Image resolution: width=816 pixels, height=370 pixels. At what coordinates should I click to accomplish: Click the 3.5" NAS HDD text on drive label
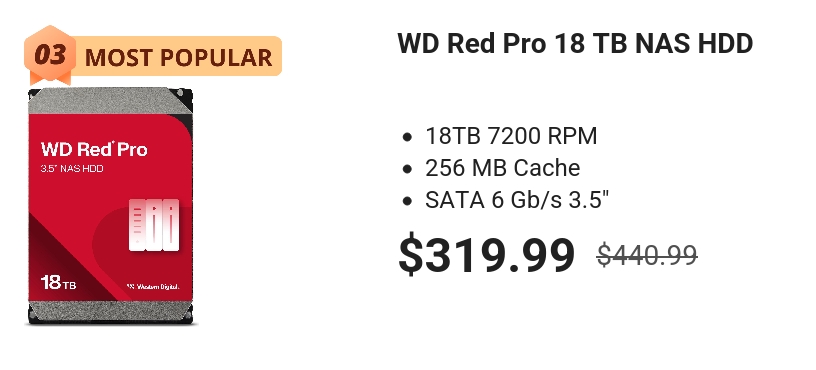click(x=72, y=169)
